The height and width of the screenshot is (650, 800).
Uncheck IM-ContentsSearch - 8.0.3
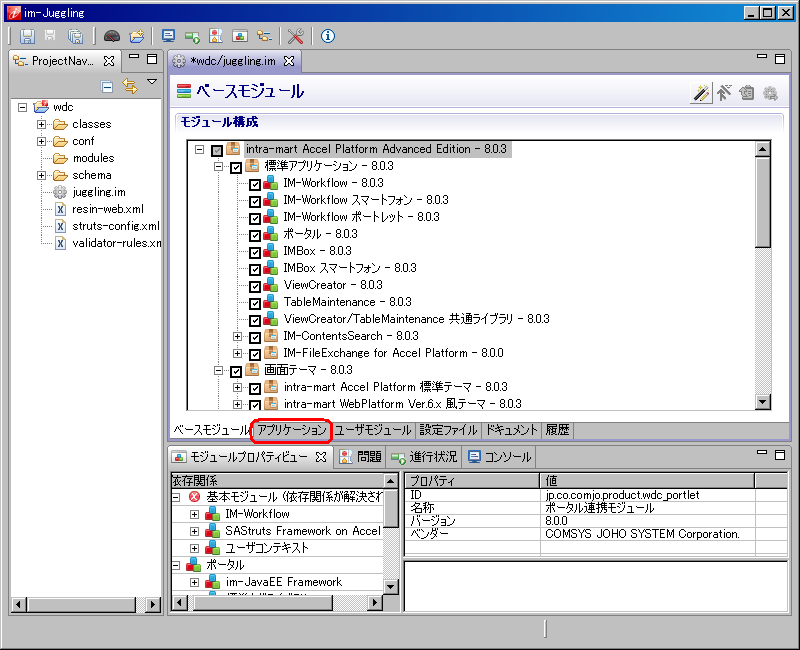[255, 337]
